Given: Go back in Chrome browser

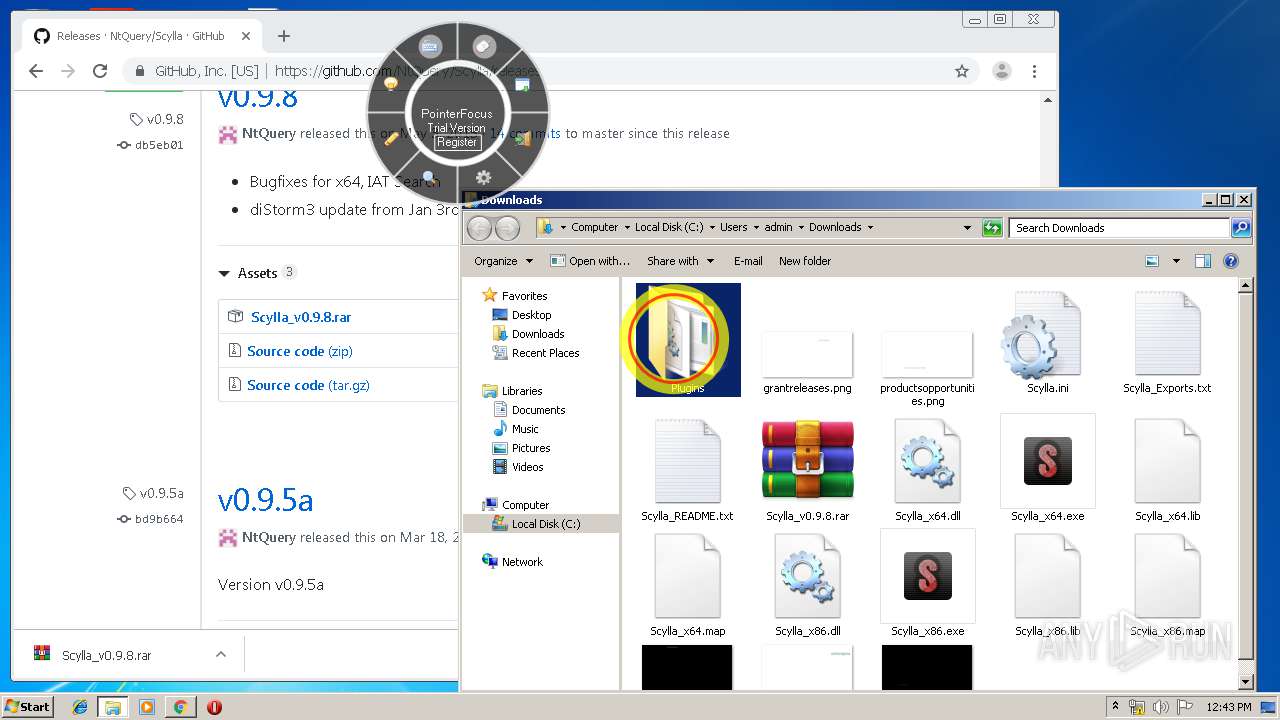Looking at the screenshot, I should [36, 71].
